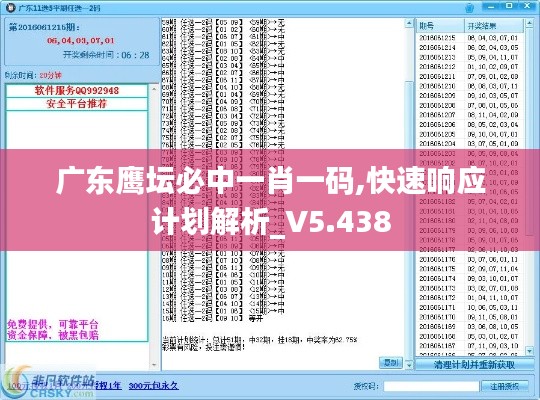Click the down arrow of plan list scrollbar

tap(409, 364)
